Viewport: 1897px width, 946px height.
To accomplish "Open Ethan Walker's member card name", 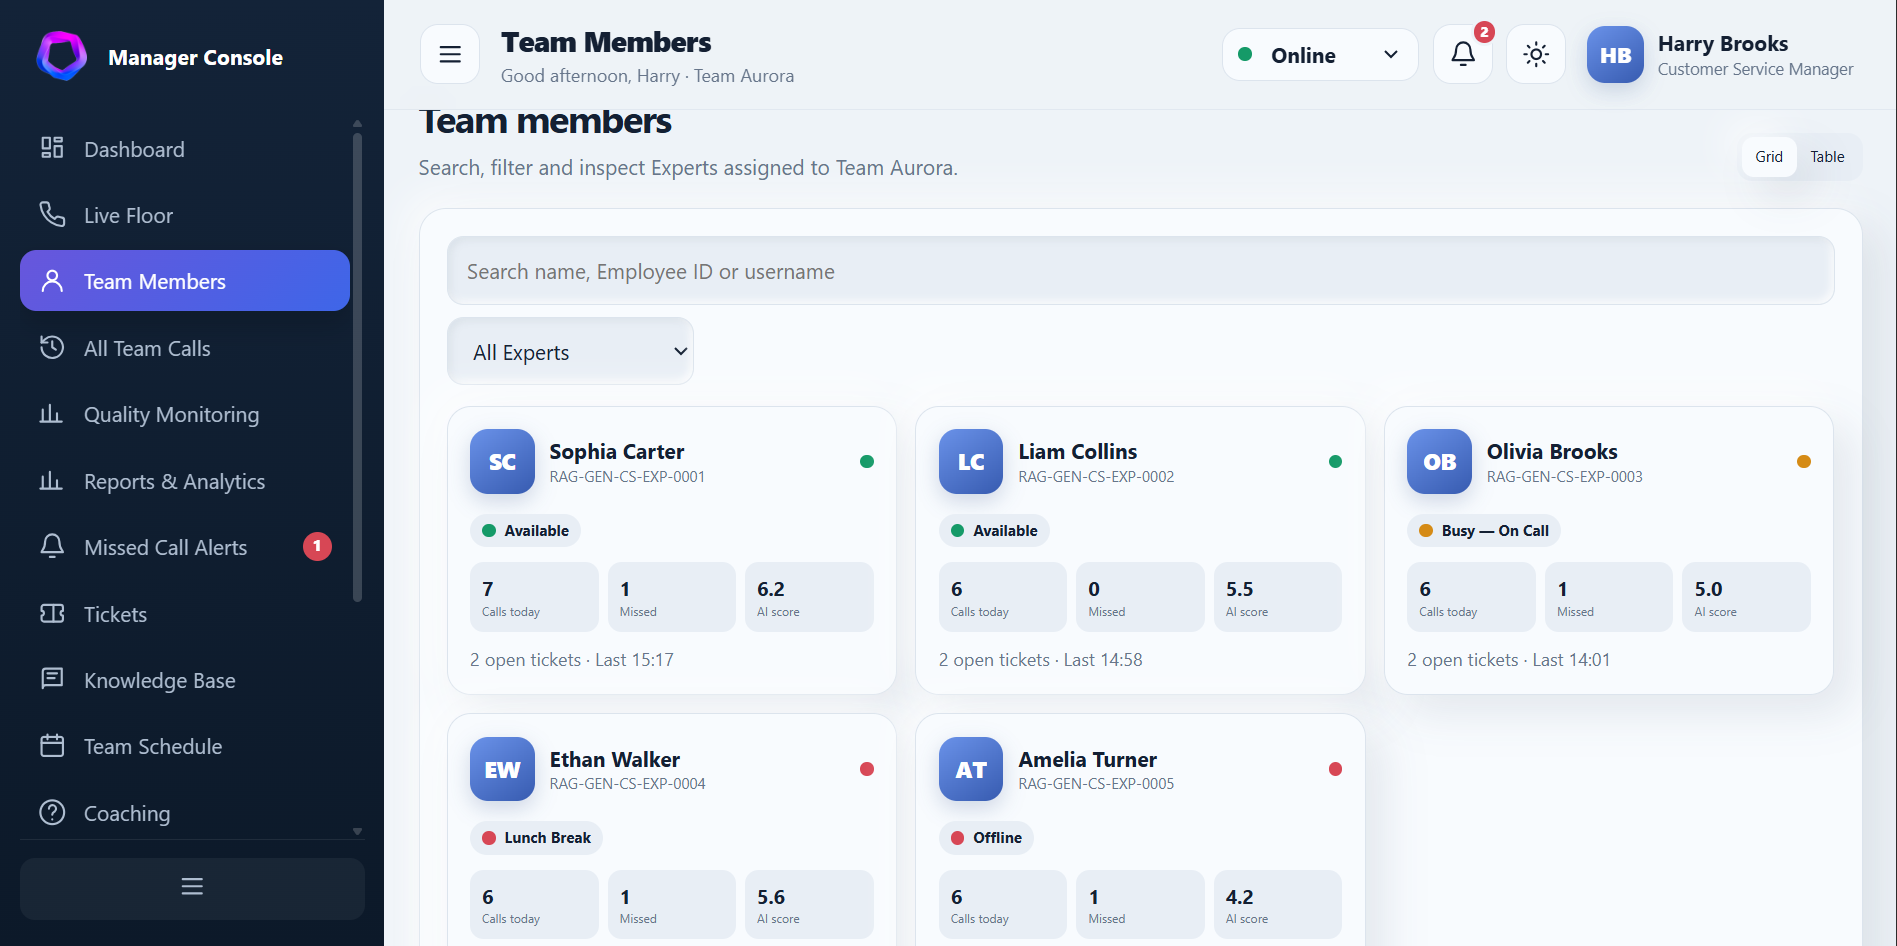I will pos(614,760).
